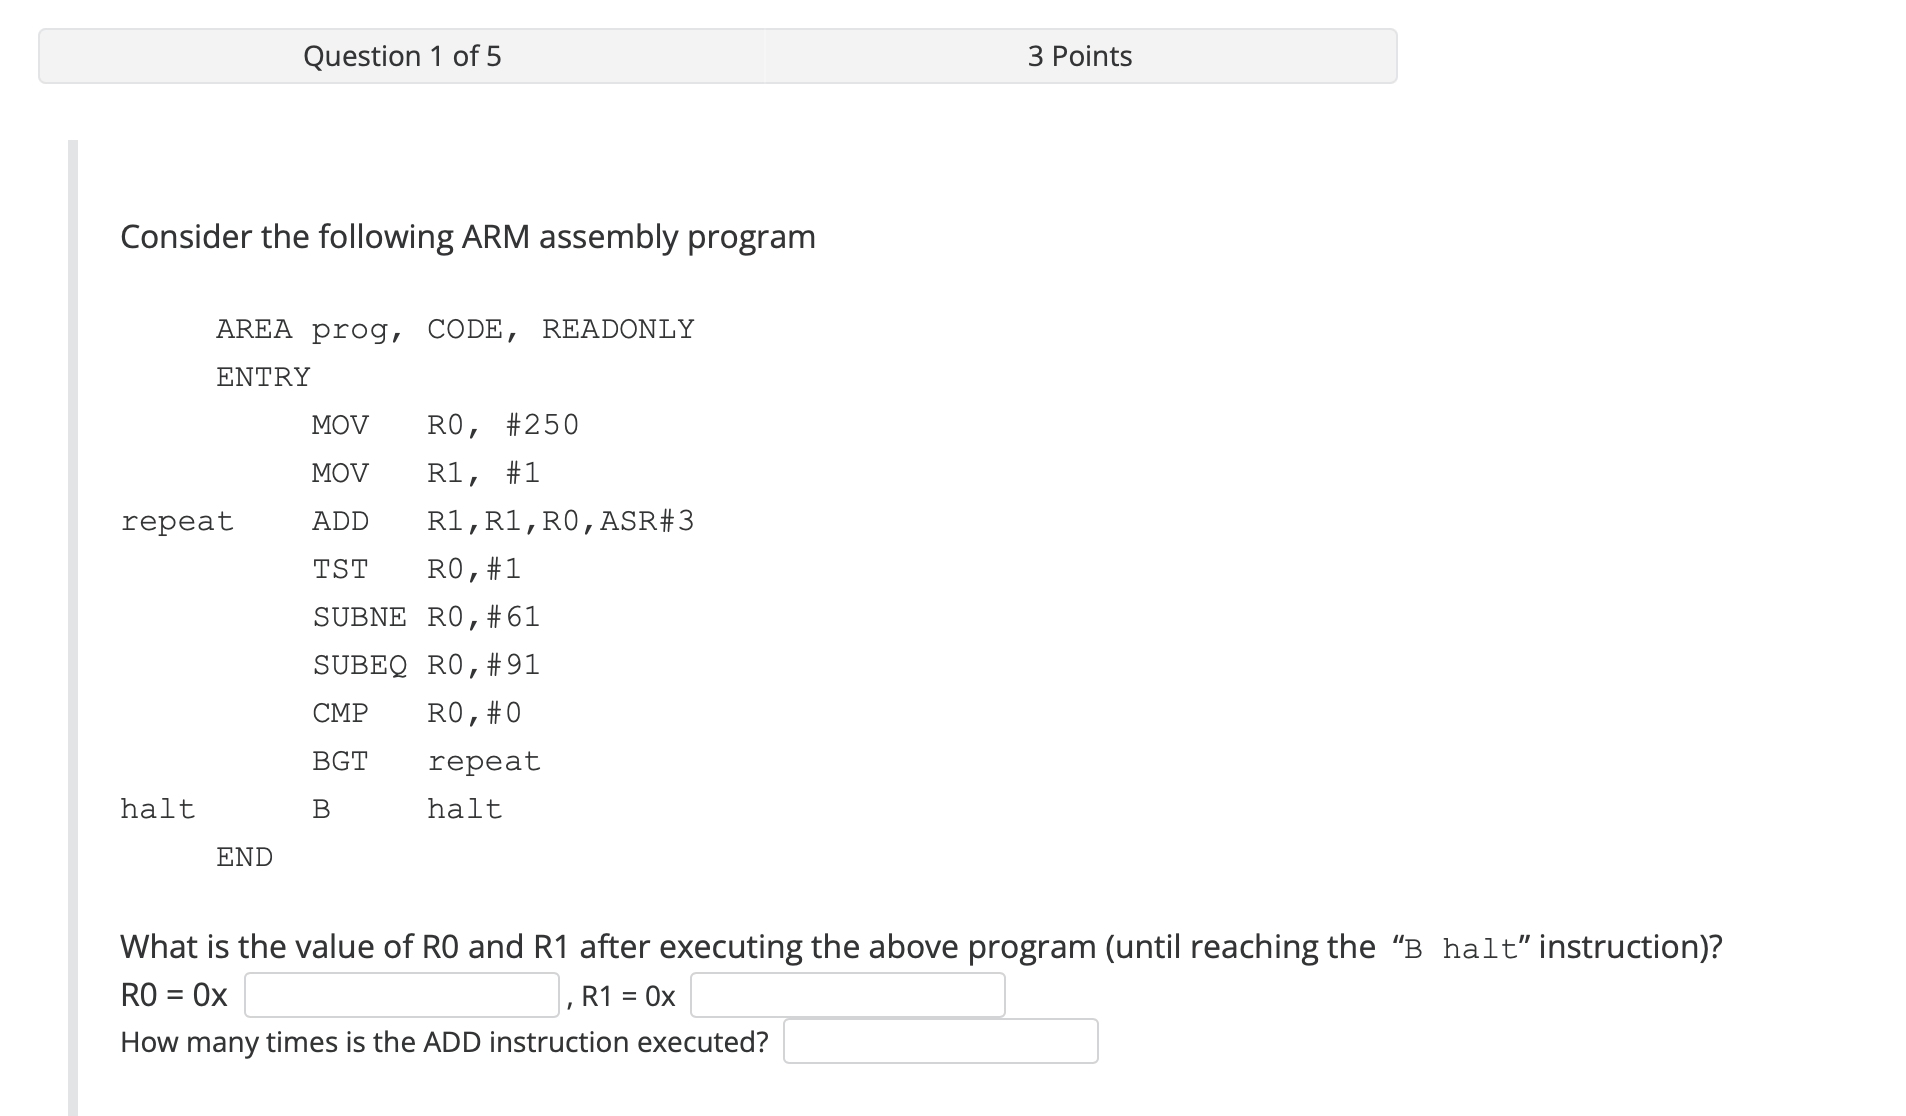Select the ADD R1,R1,R0,ASR#3 instruction
The image size is (1906, 1116).
coord(500,520)
